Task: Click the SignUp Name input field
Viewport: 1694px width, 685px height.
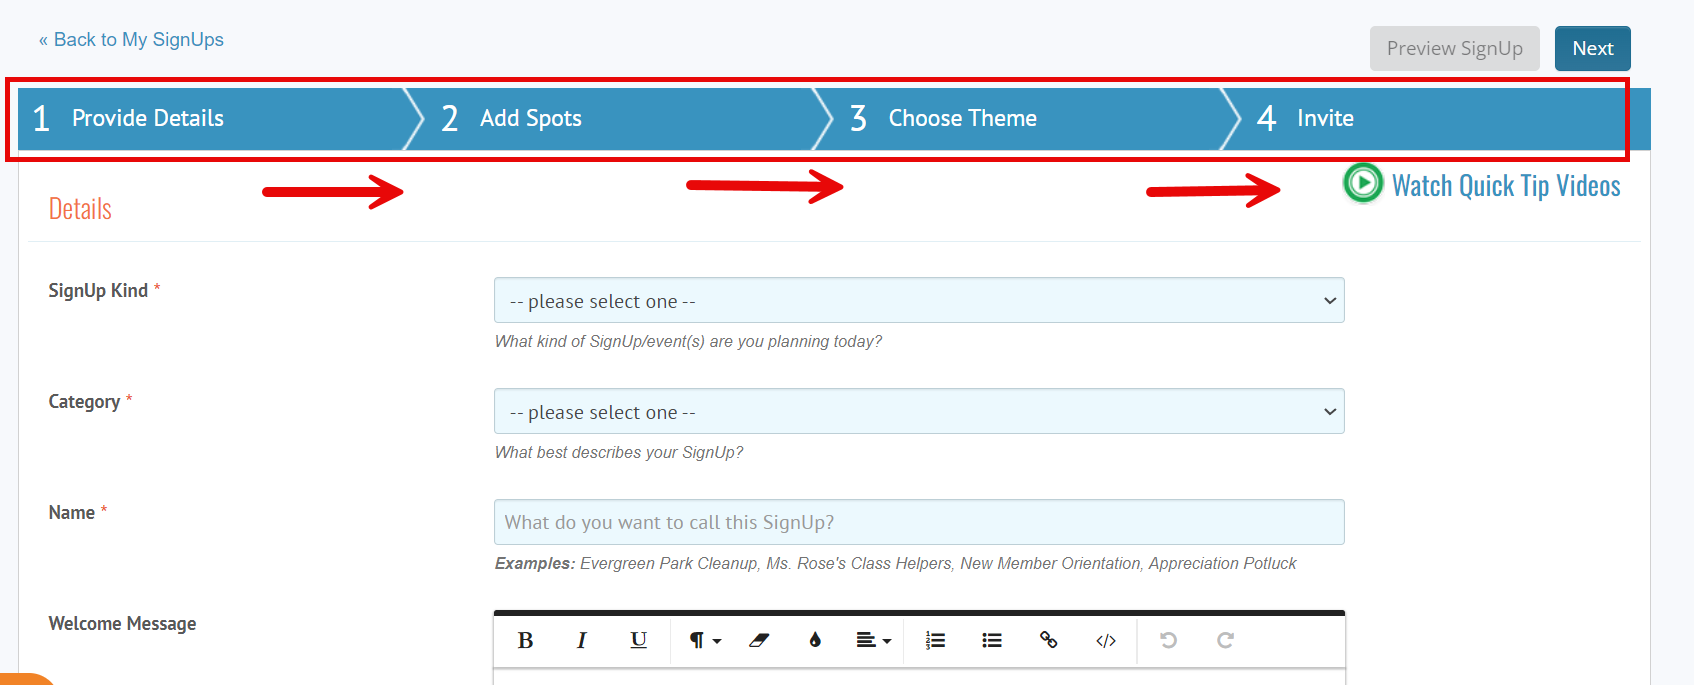Action: tap(918, 523)
